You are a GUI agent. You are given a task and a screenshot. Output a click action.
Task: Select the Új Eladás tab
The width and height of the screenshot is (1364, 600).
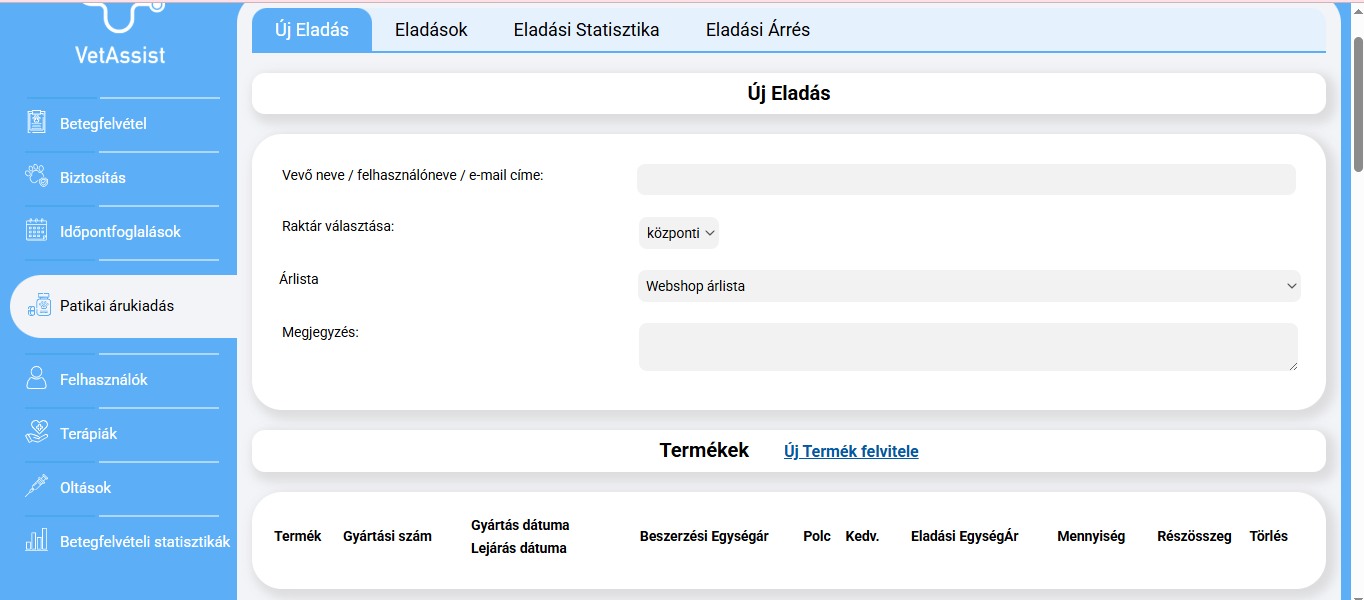pyautogui.click(x=312, y=30)
